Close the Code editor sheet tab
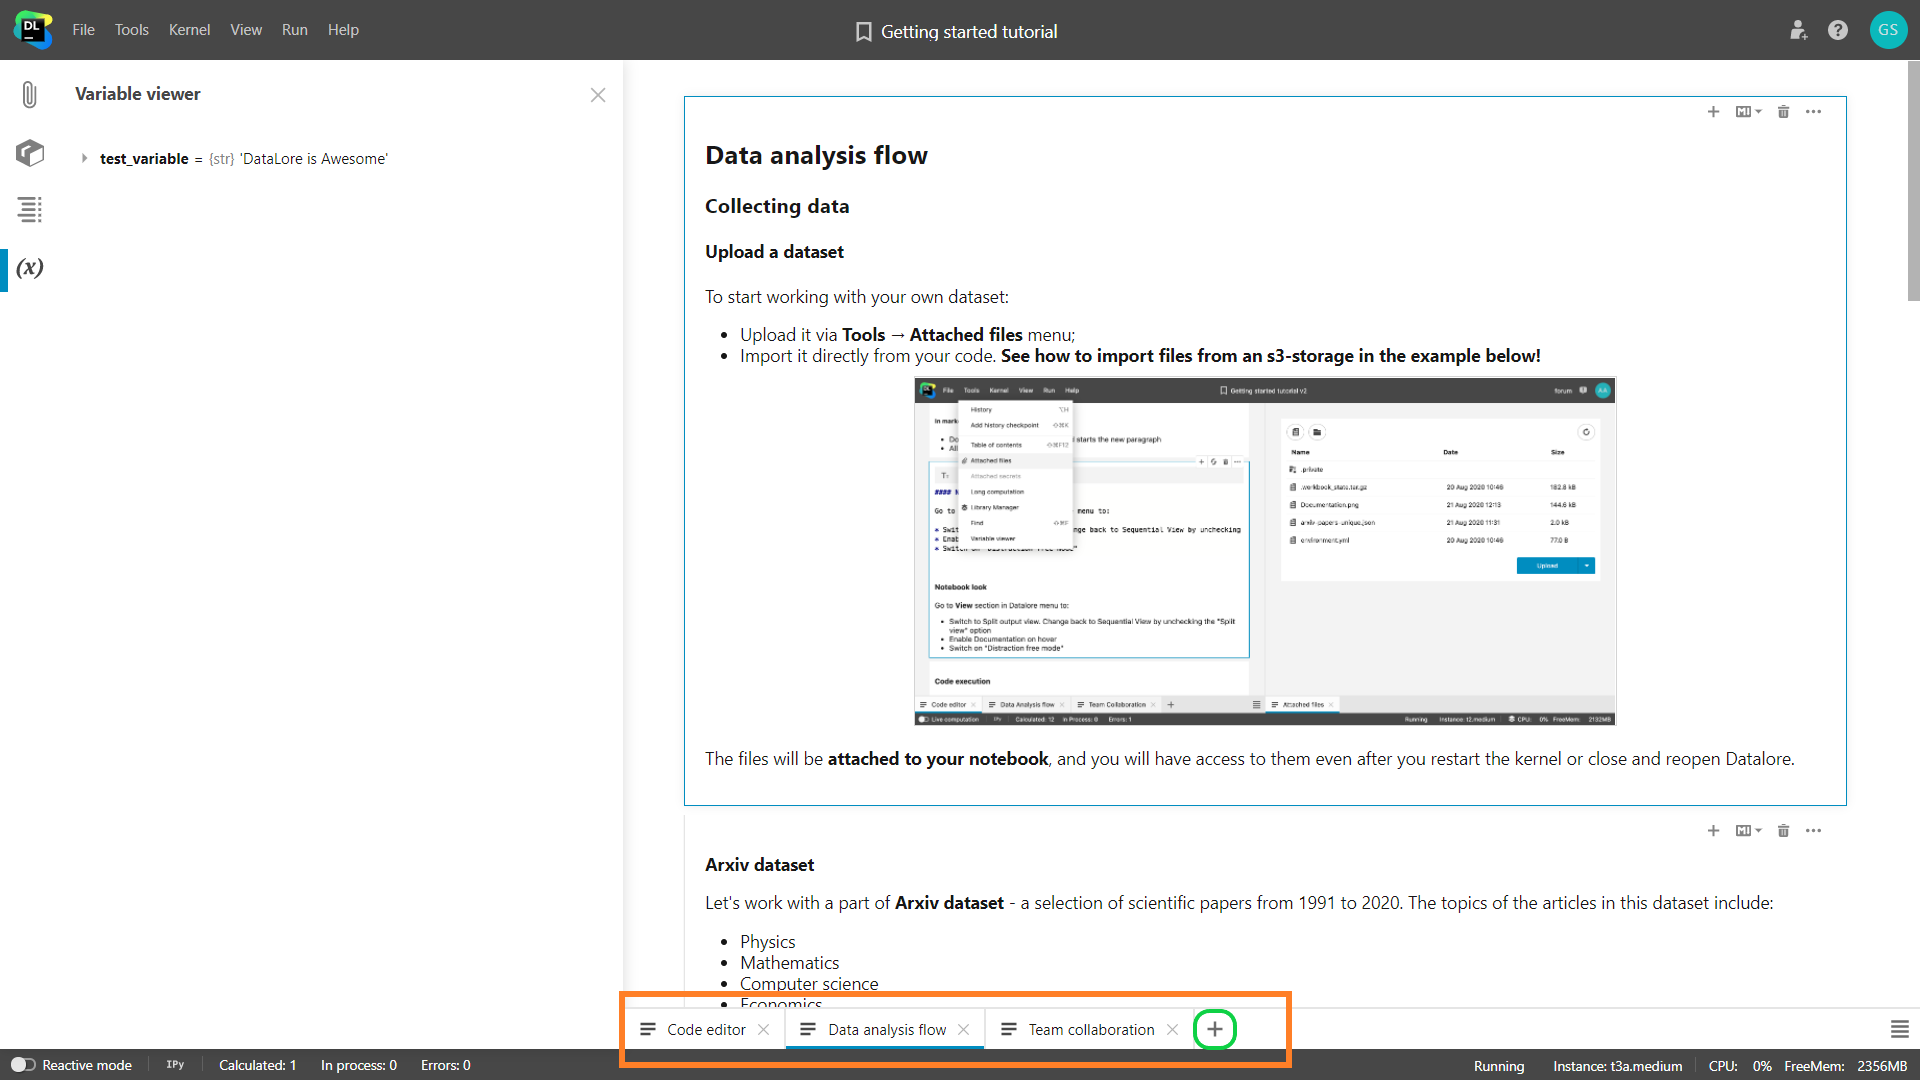This screenshot has height=1080, width=1920. click(764, 1030)
